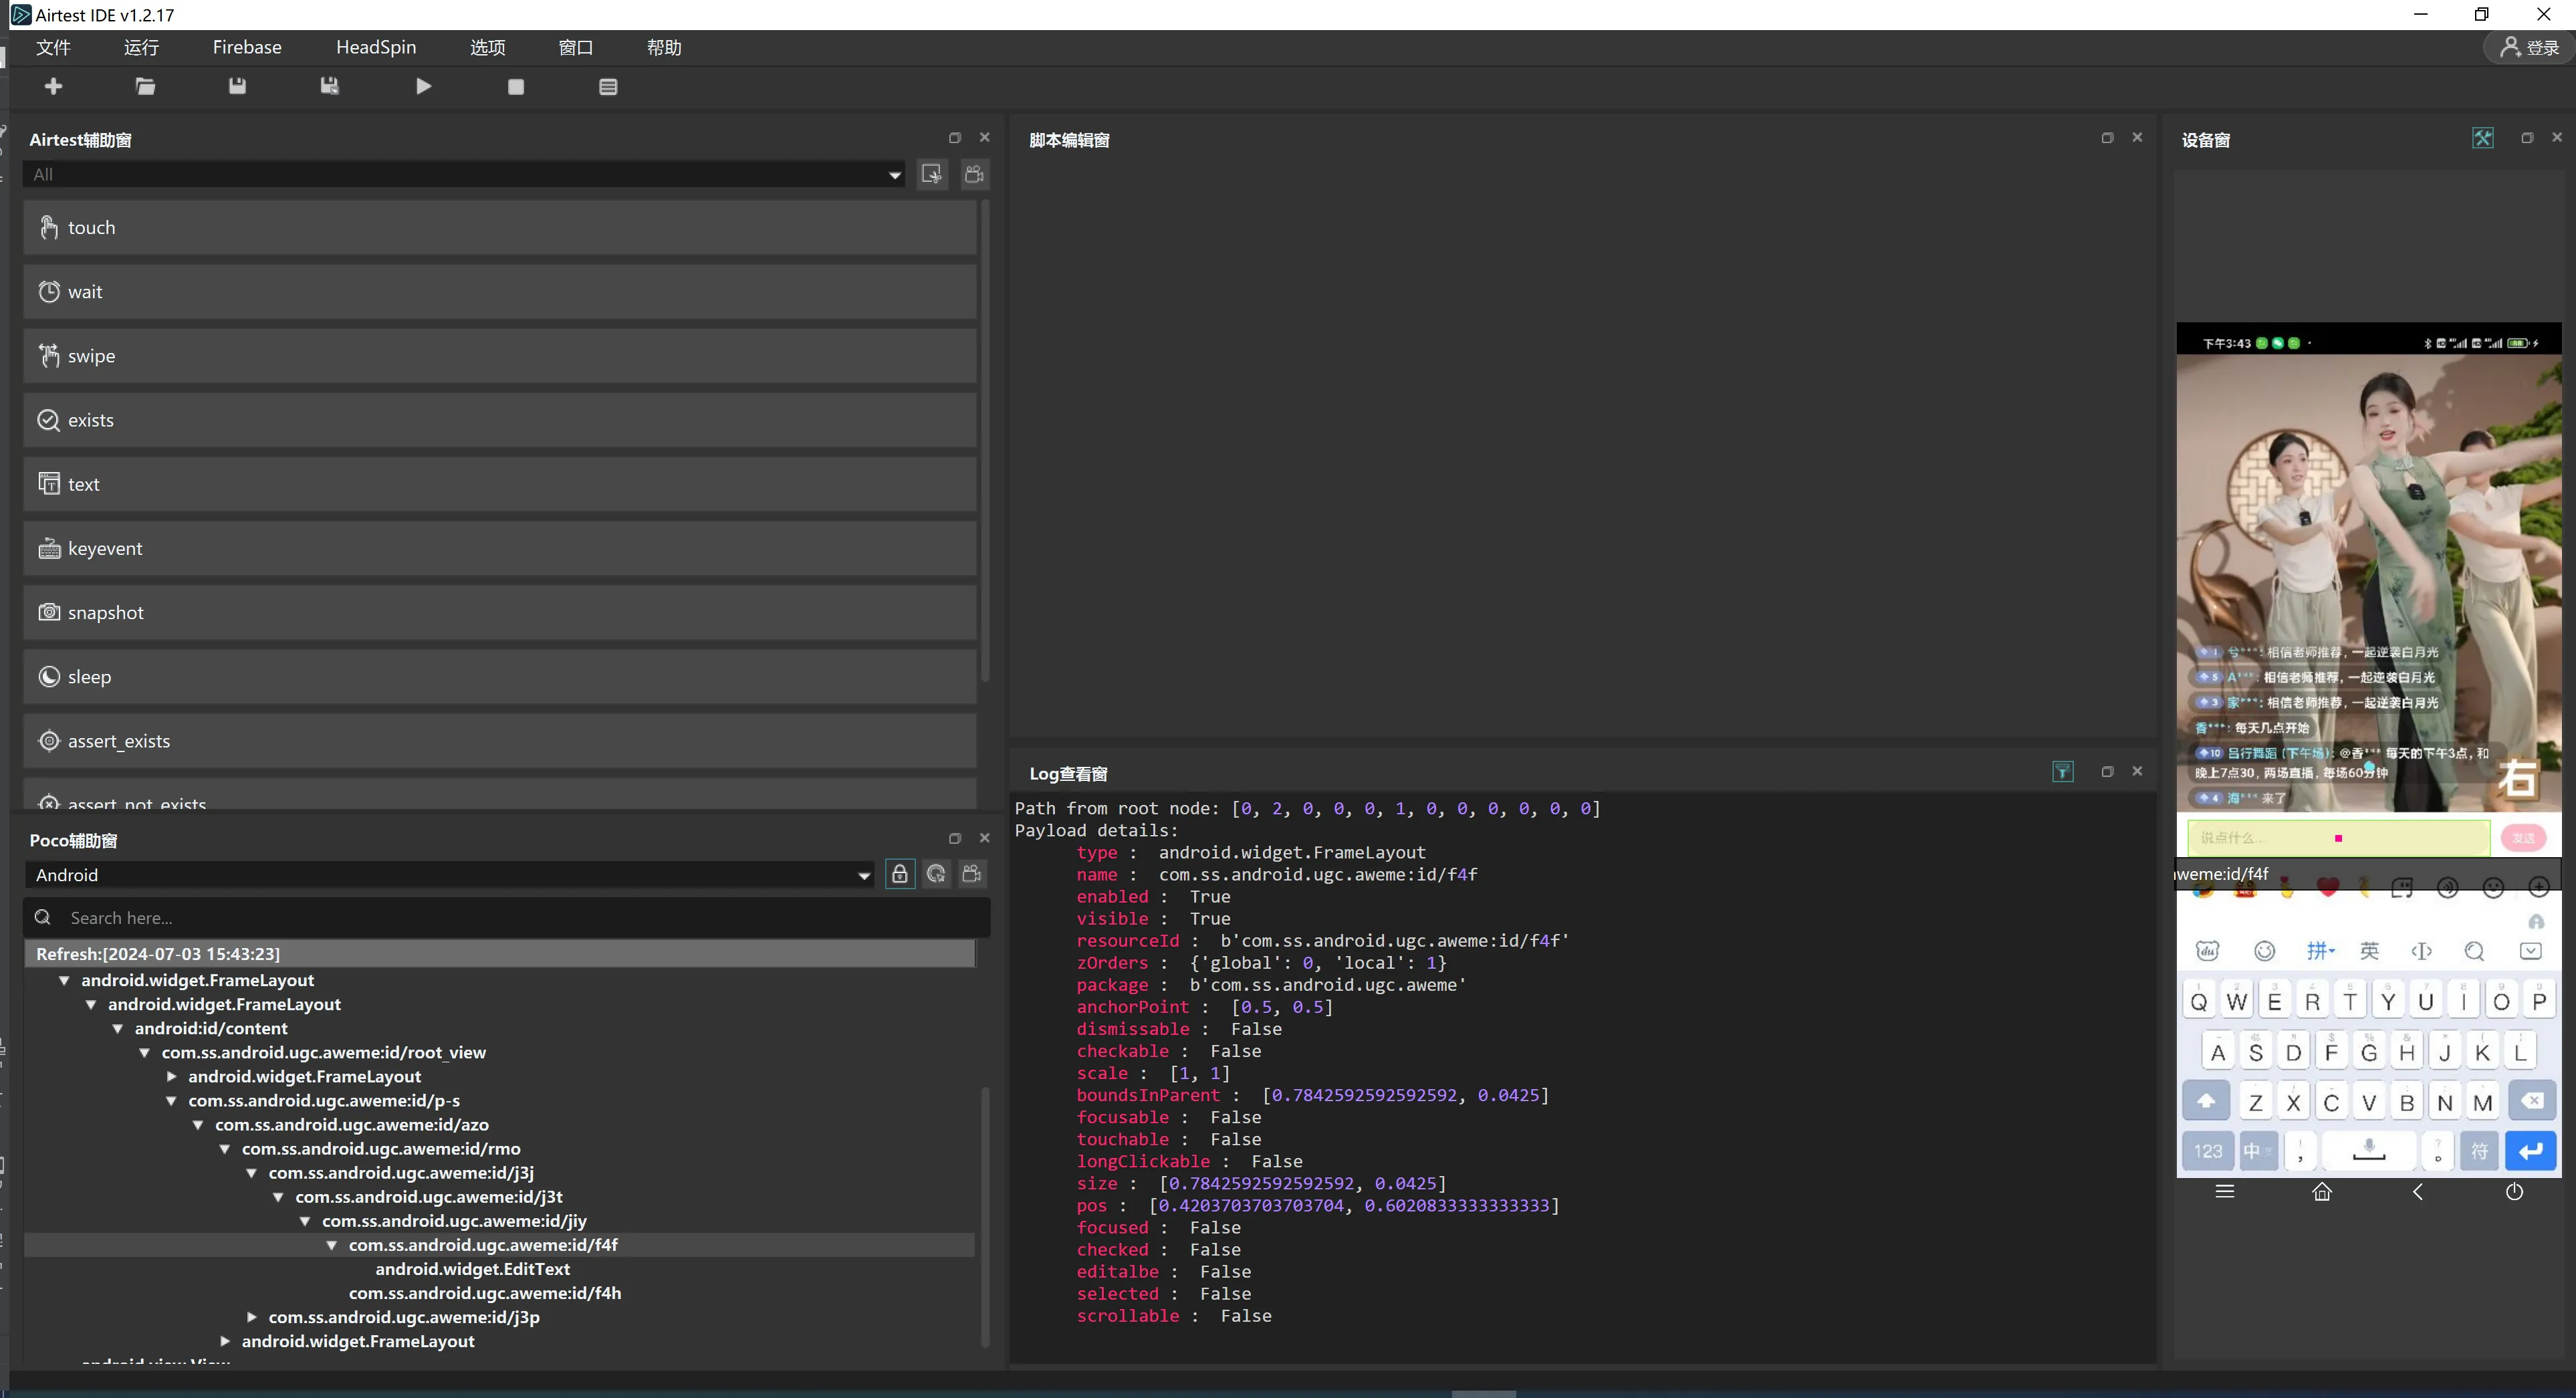This screenshot has height=1398, width=2576.
Task: Tap keyboard backspace key
Action: [x=2531, y=1101]
